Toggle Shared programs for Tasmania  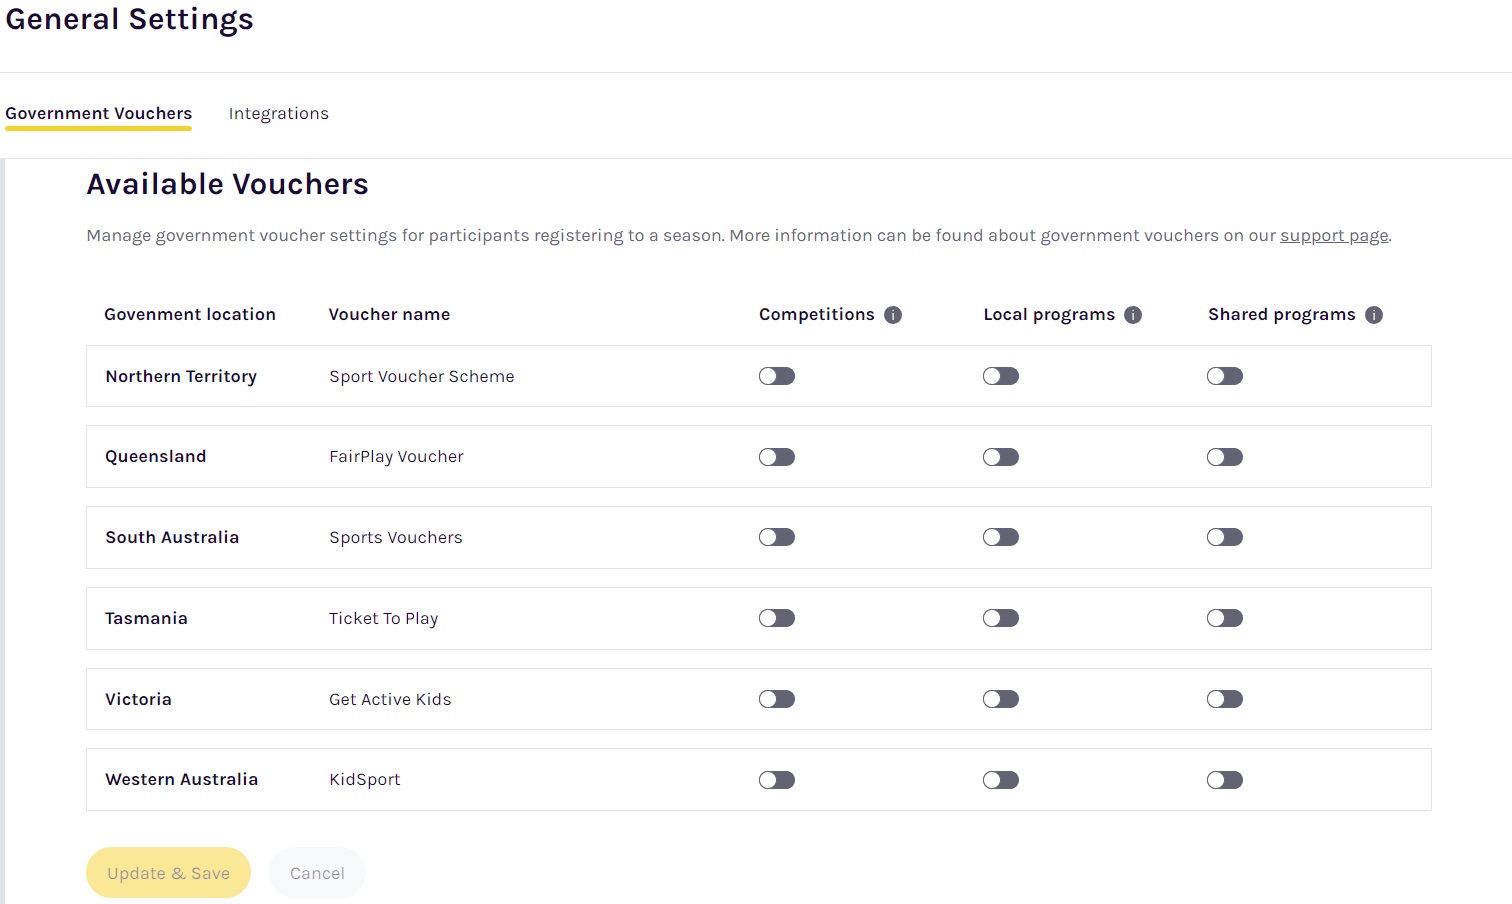pos(1224,618)
